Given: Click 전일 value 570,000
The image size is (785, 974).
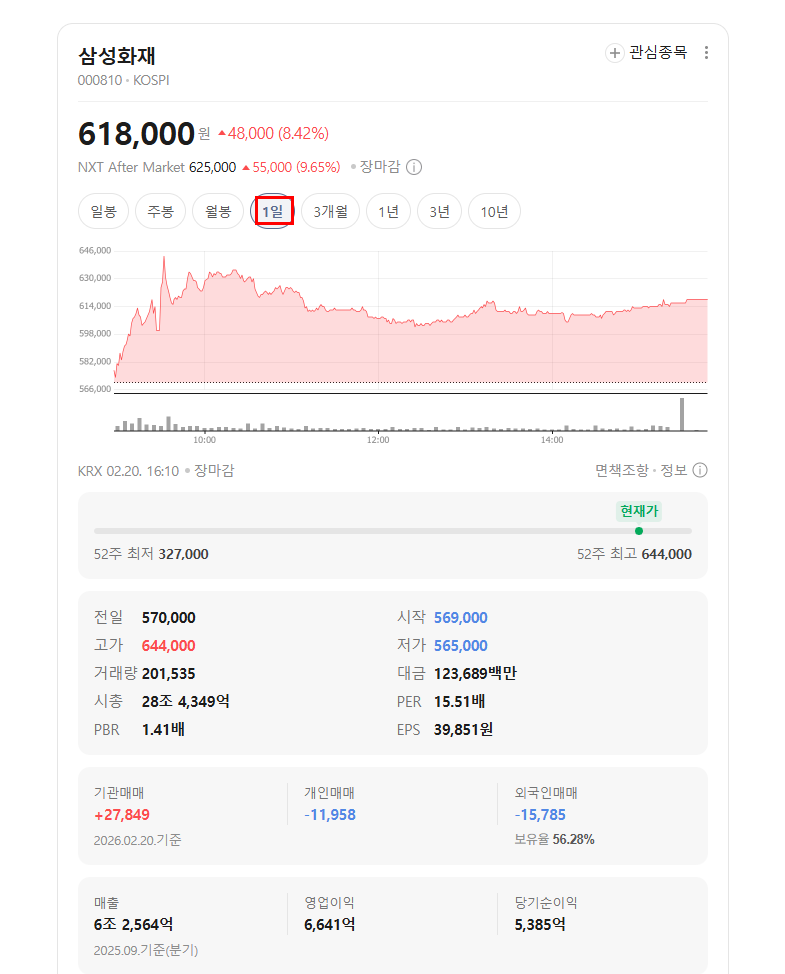Looking at the screenshot, I should click(168, 617).
